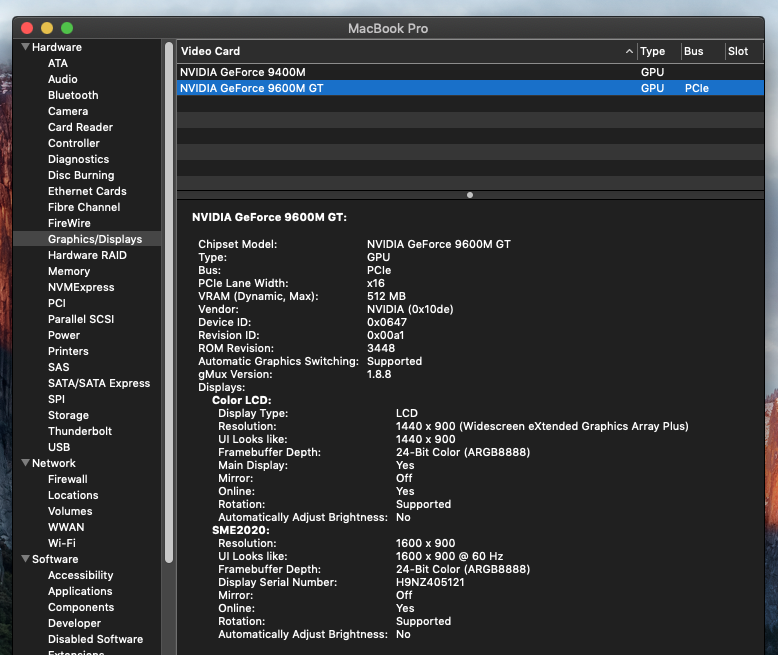
Task: Open the Bluetooth hardware entry
Action: [73, 95]
